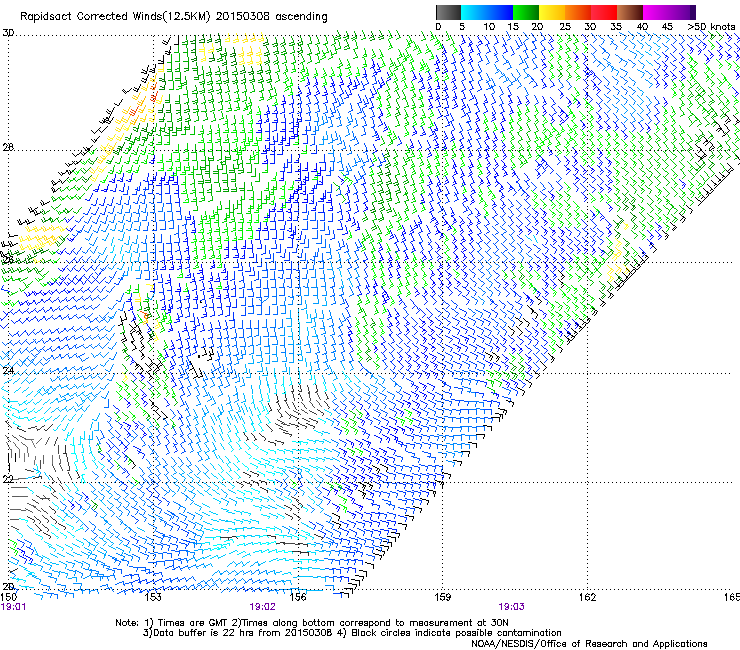Click the yellow 20-25 knots legend color
The height and width of the screenshot is (650, 740).
552,12
